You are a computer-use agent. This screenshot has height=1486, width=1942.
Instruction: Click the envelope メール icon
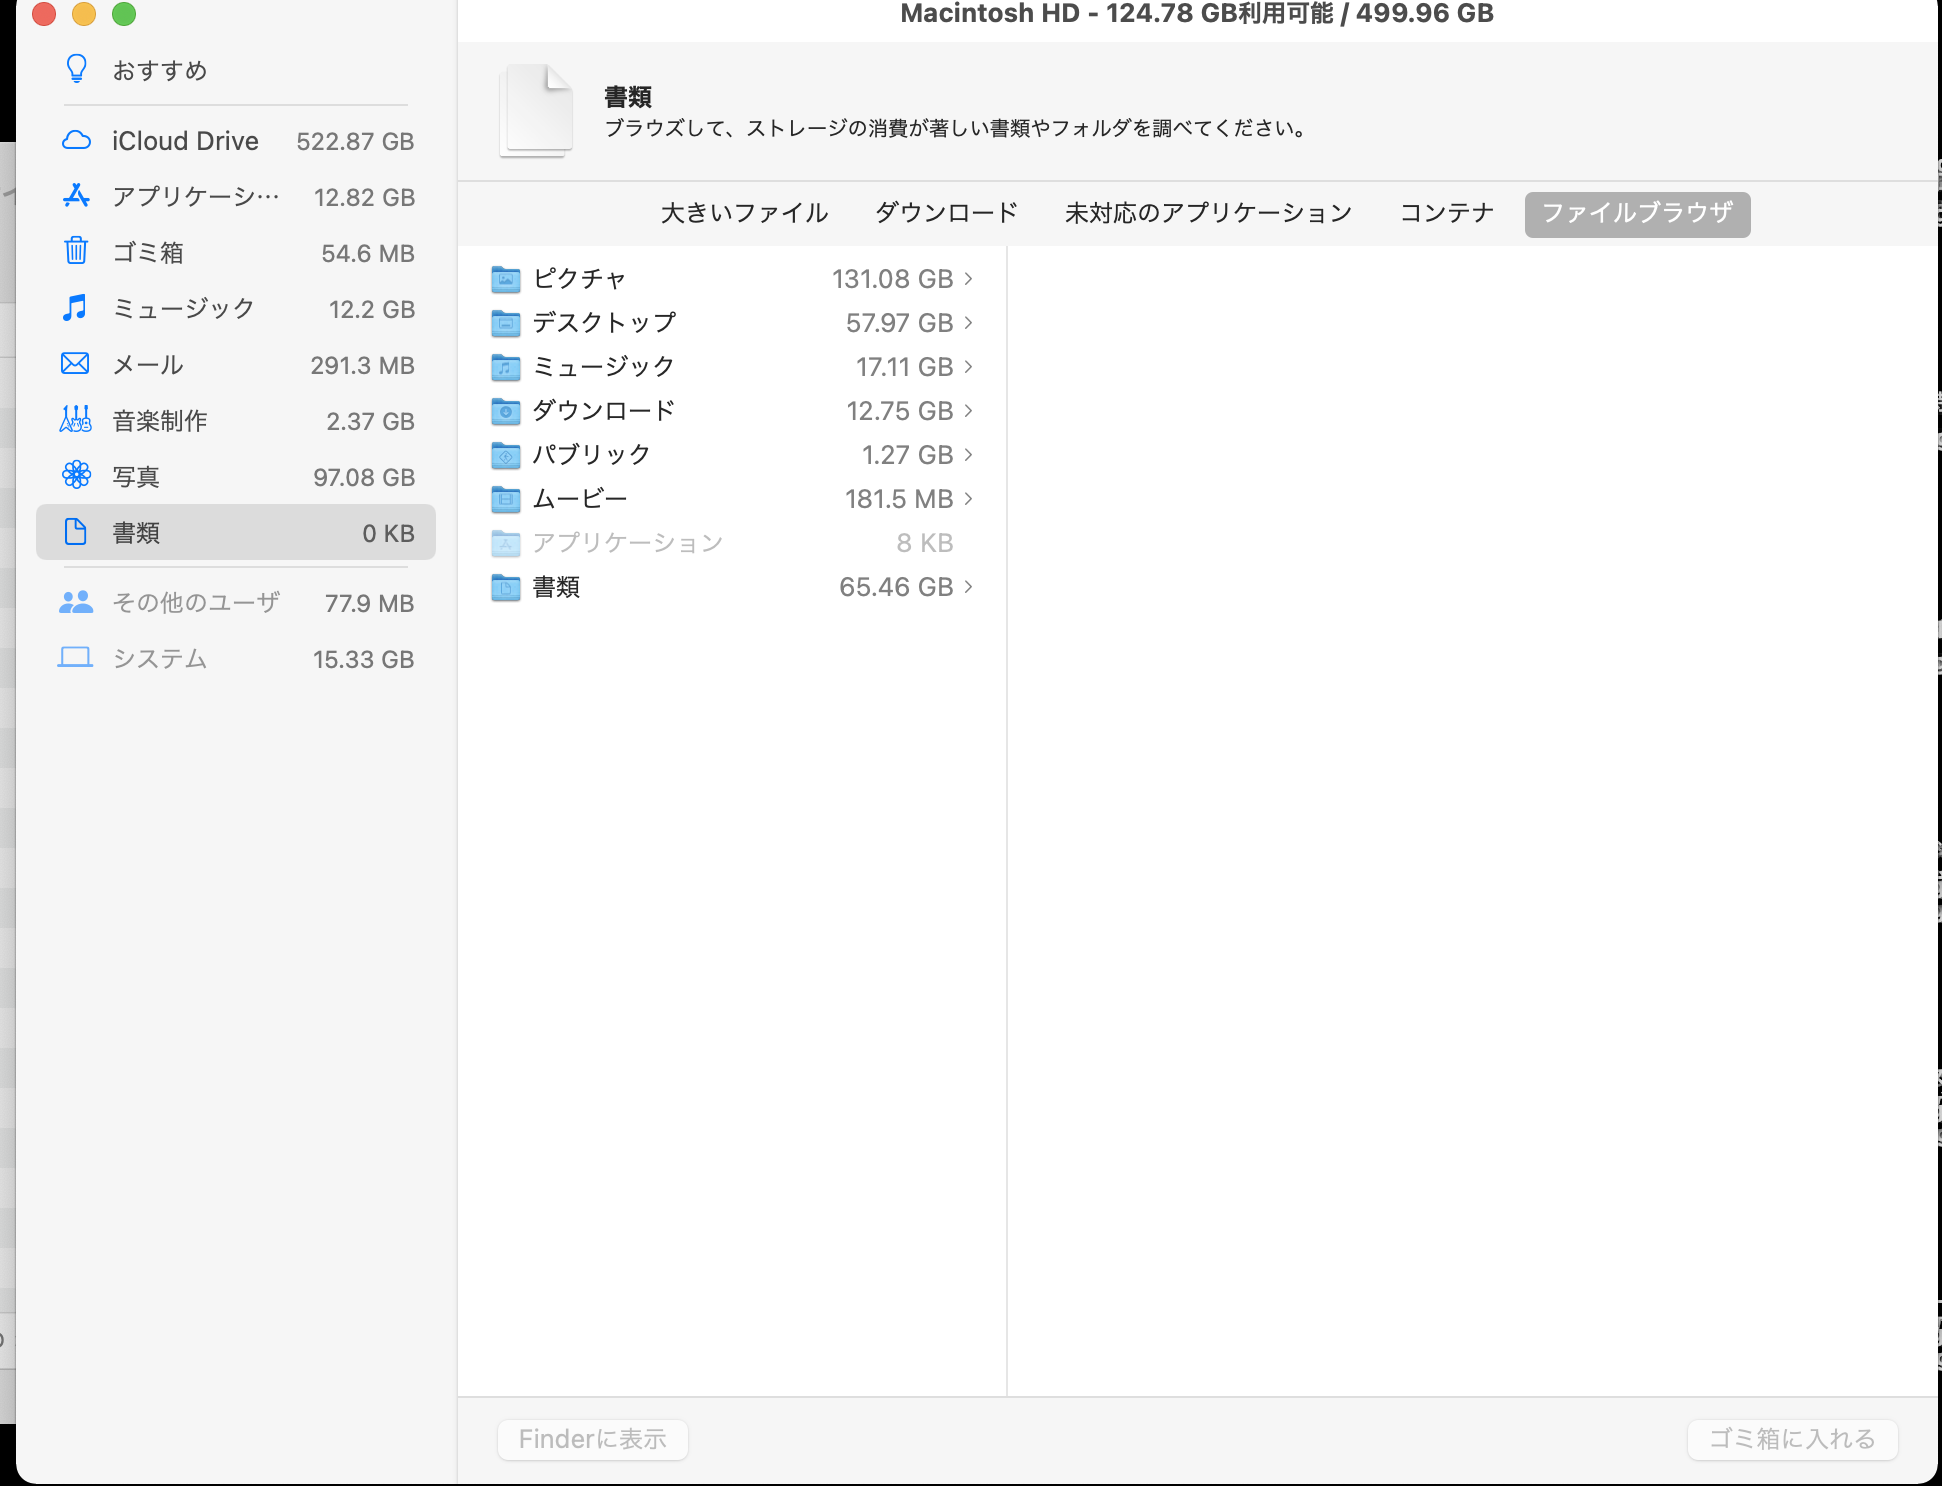[x=75, y=364]
